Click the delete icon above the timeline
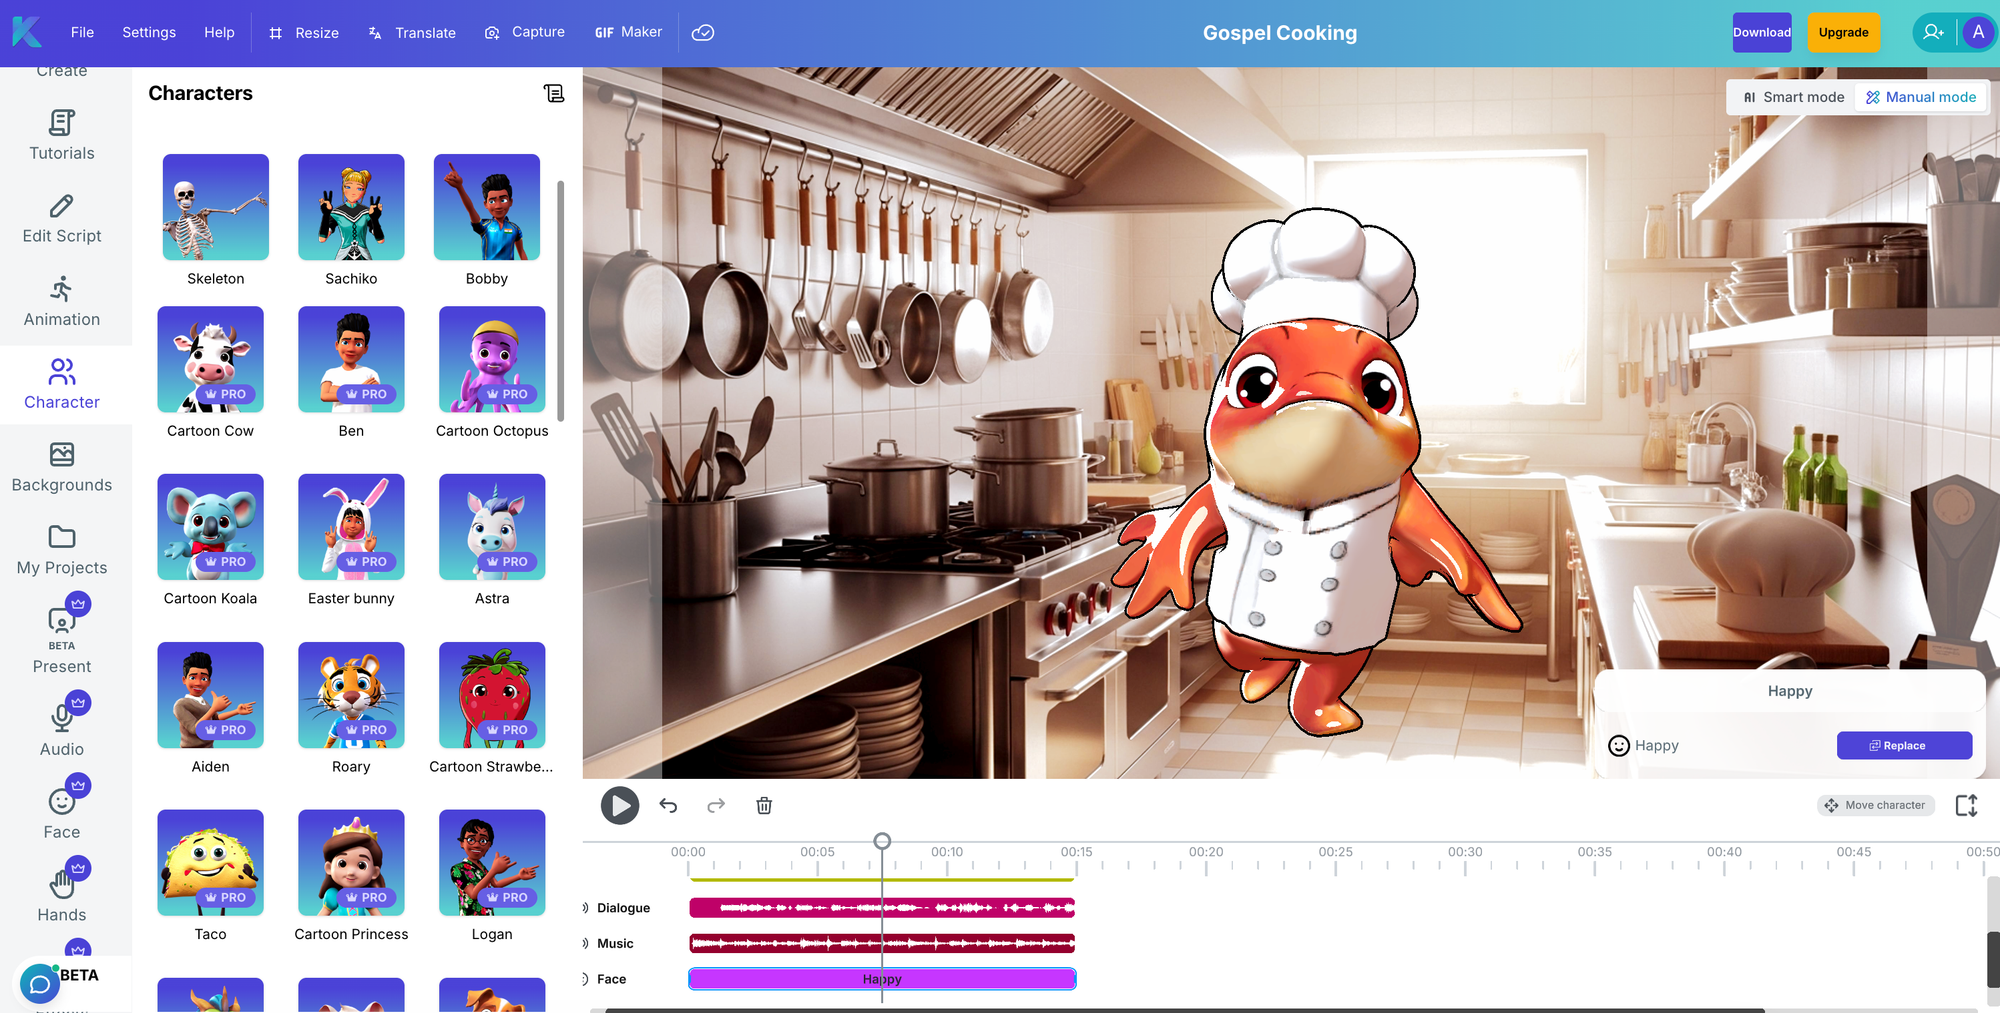 point(764,805)
